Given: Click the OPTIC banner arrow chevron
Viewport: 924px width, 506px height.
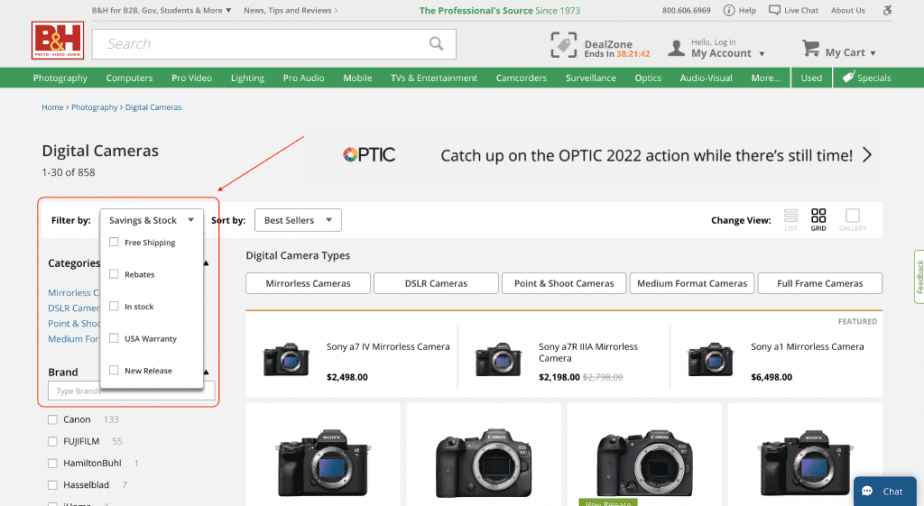Looking at the screenshot, I should (x=867, y=155).
